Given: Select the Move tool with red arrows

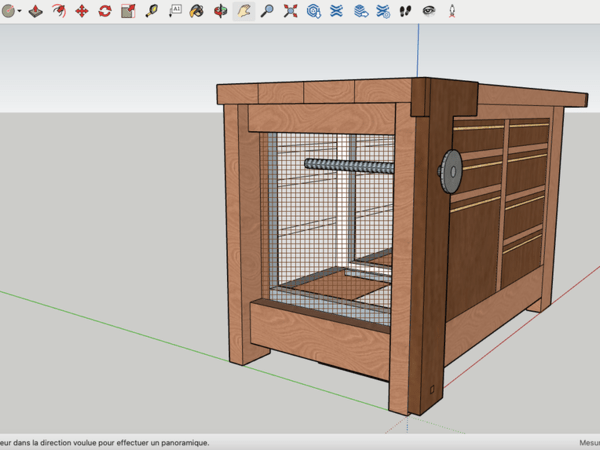Looking at the screenshot, I should pyautogui.click(x=82, y=11).
